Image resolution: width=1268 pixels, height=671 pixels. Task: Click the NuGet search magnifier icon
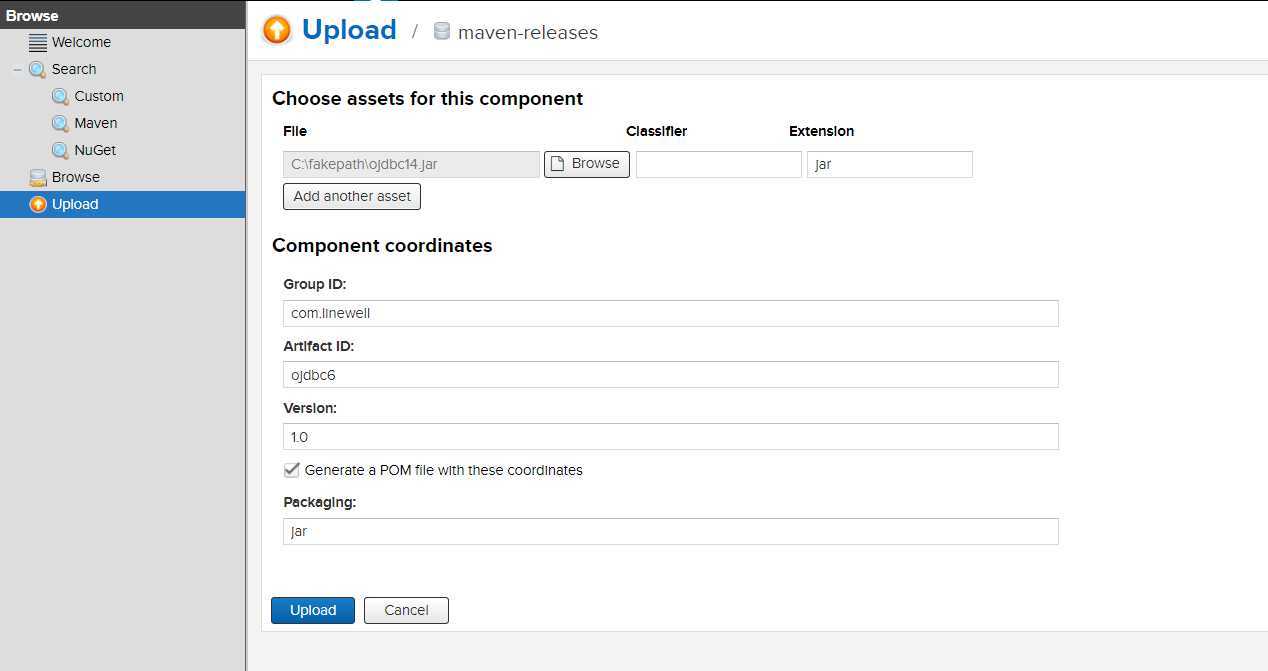pos(61,150)
